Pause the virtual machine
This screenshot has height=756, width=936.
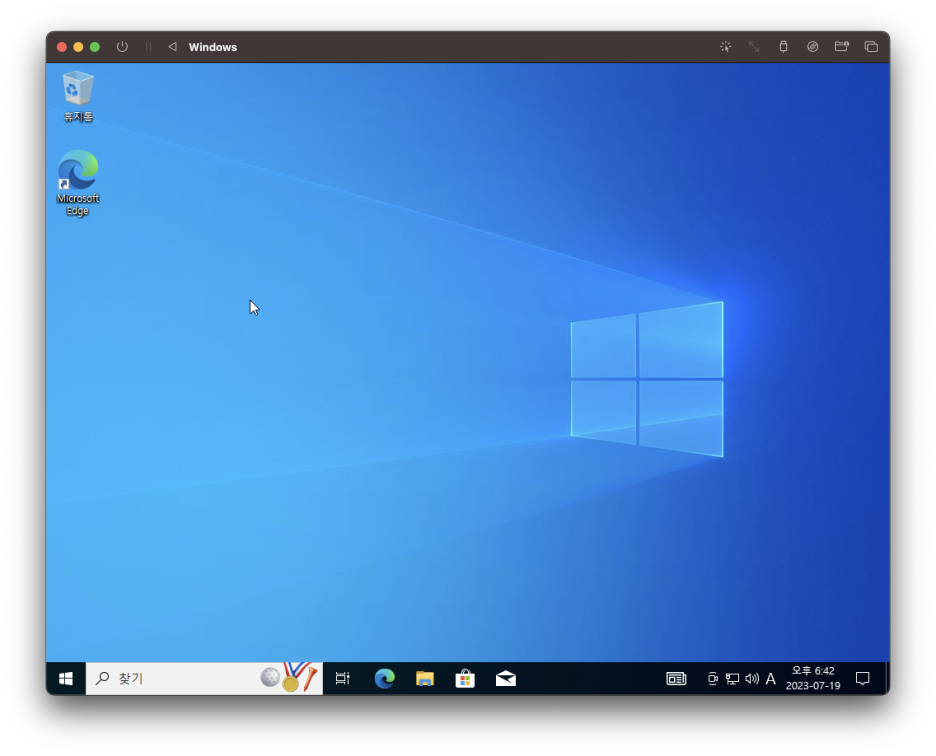[x=148, y=47]
